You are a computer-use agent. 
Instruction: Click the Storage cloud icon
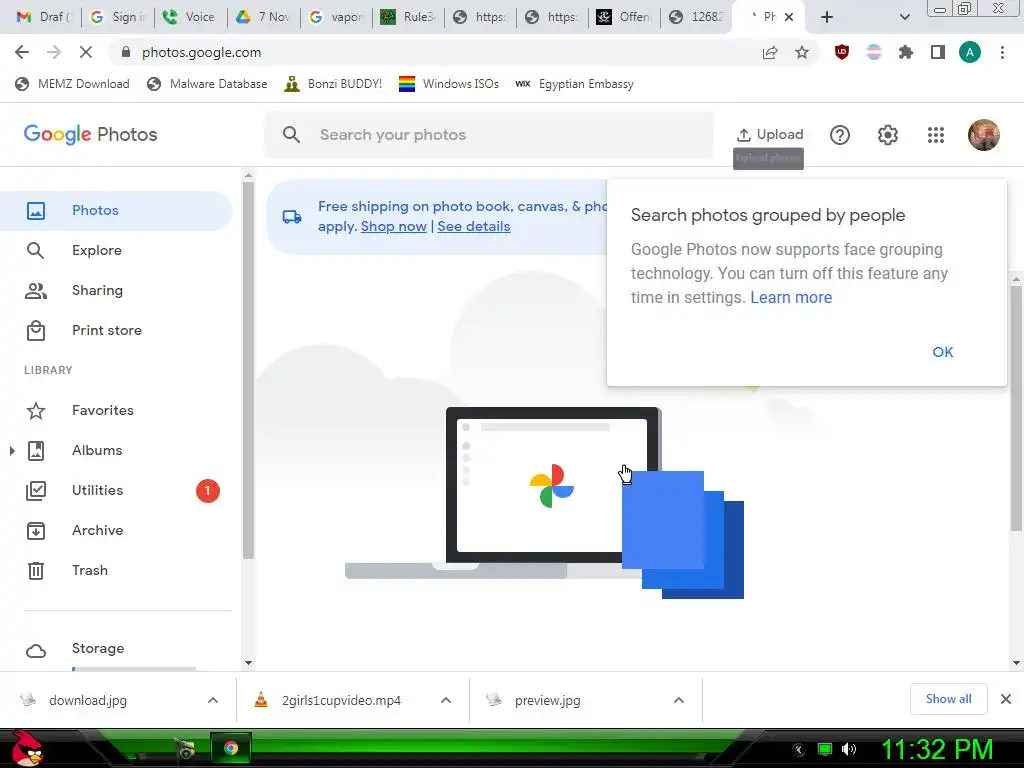pyautogui.click(x=35, y=651)
